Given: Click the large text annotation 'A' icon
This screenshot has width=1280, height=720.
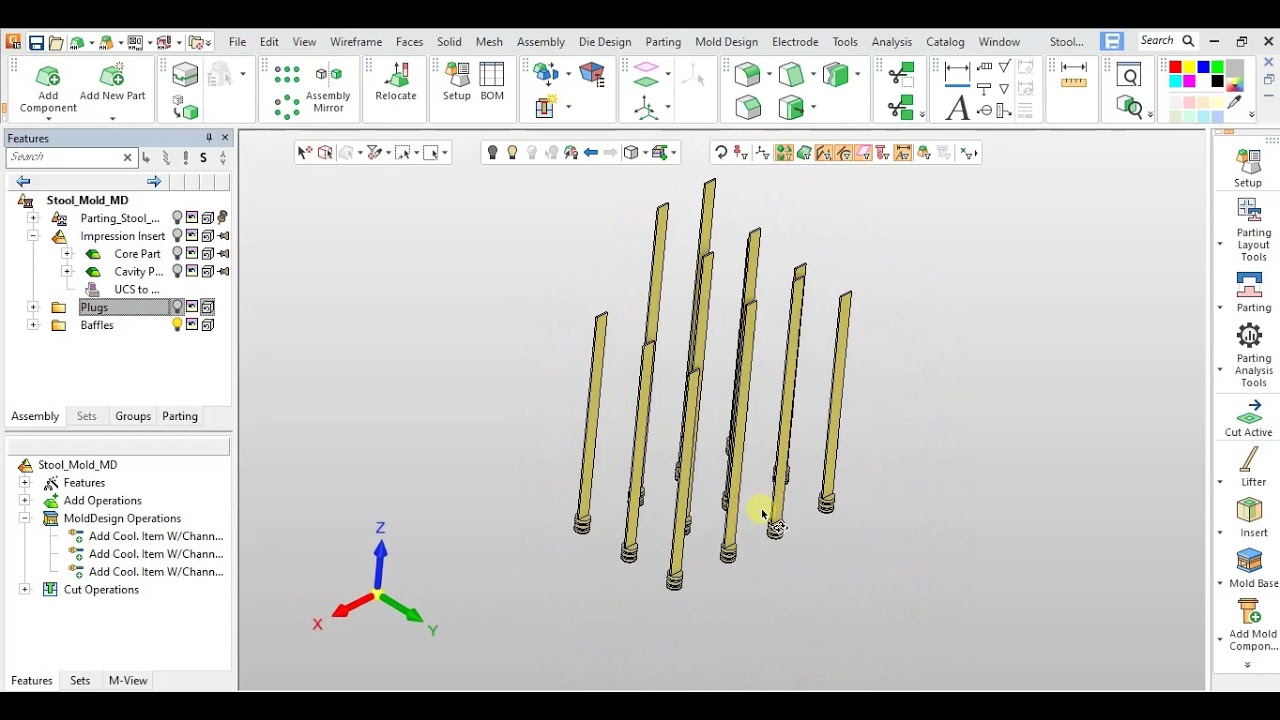Looking at the screenshot, I should (x=957, y=108).
